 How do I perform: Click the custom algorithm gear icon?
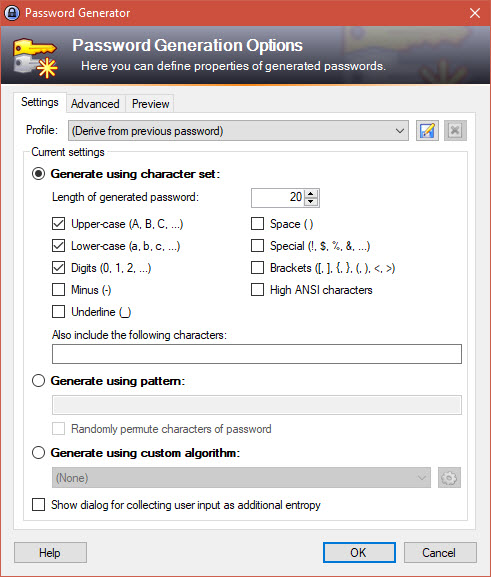click(x=449, y=478)
